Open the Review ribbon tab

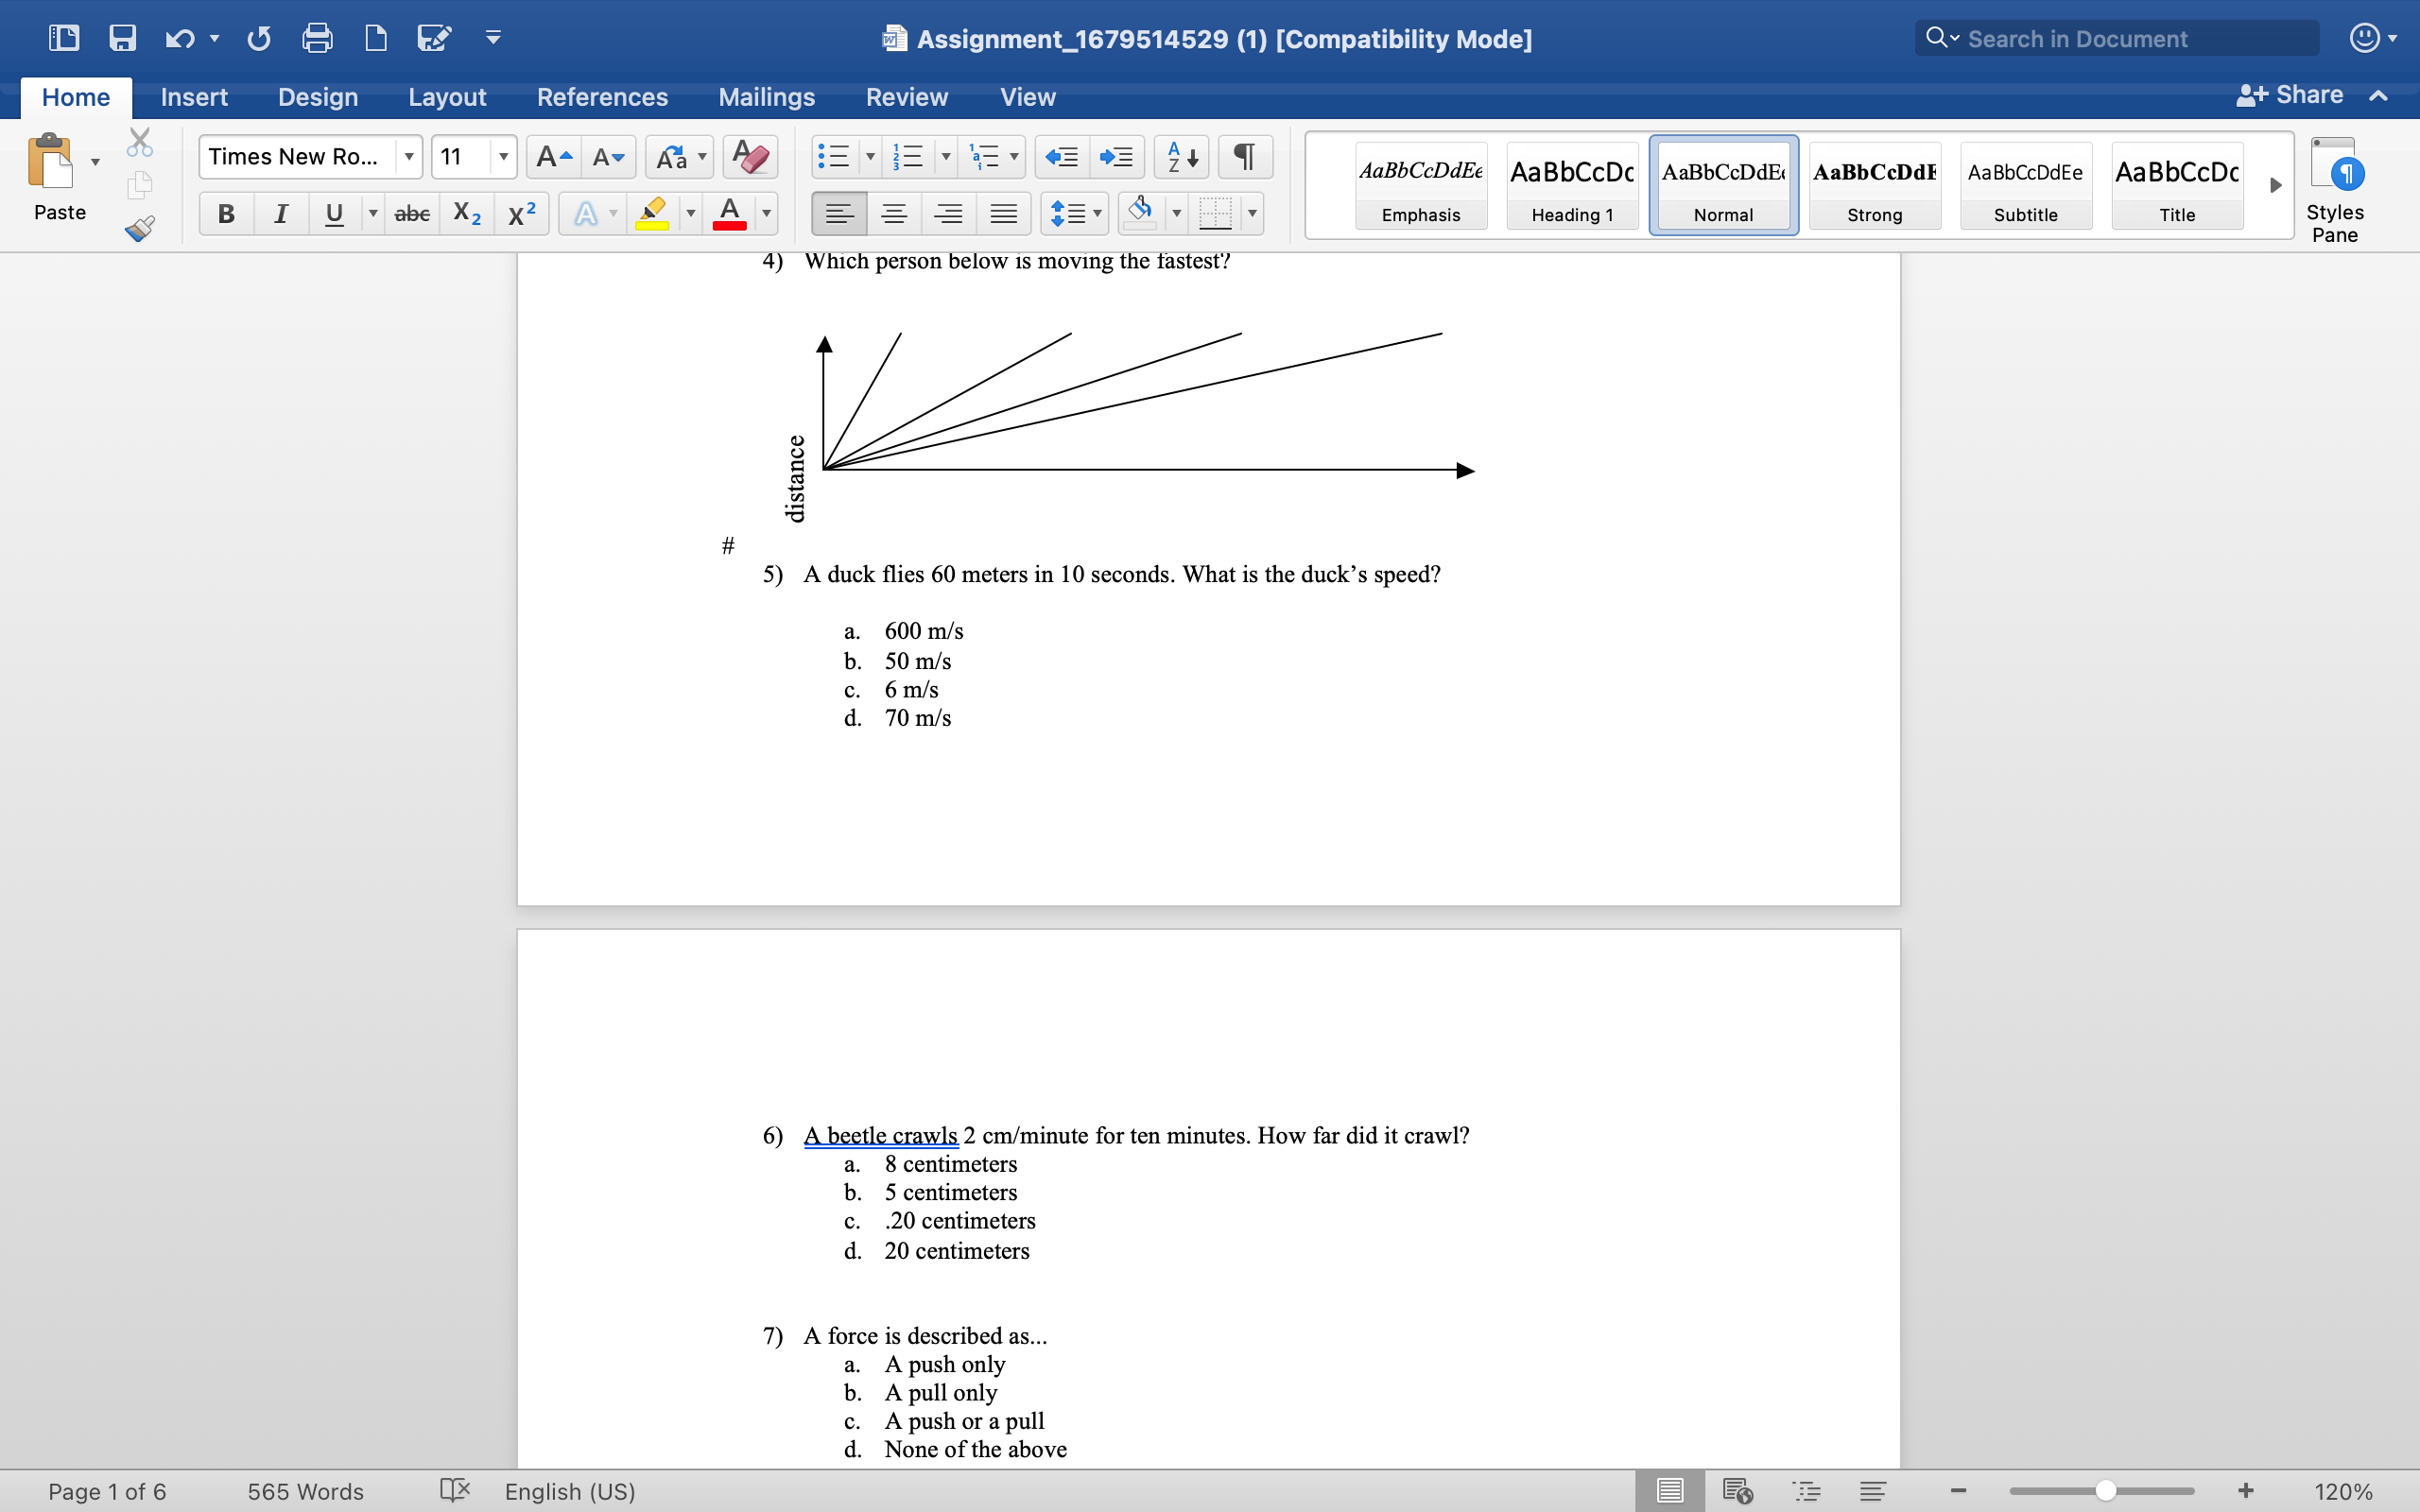[x=906, y=96]
